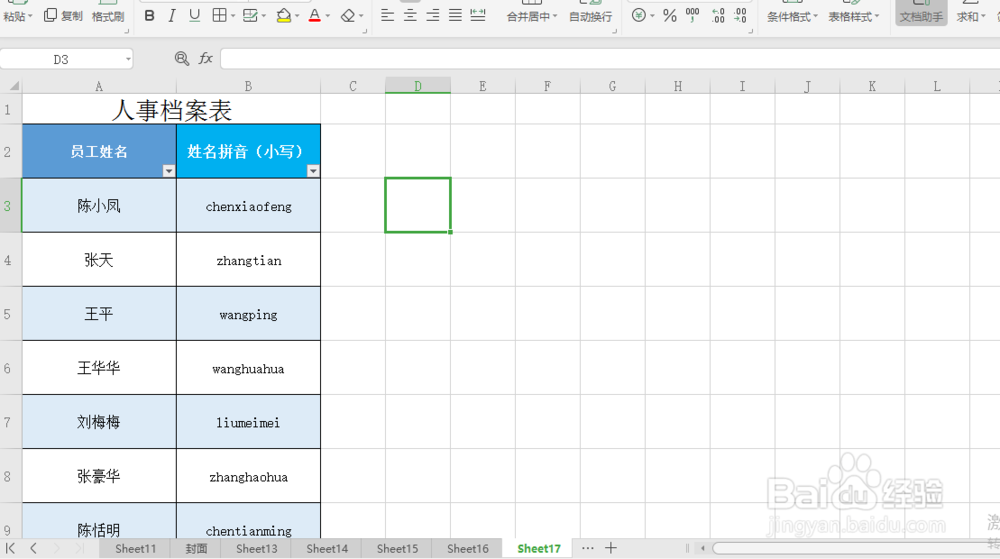Screen dimensions: 1000x559
Task: Open format cells dialog launcher (font group)
Action: click(364, 31)
